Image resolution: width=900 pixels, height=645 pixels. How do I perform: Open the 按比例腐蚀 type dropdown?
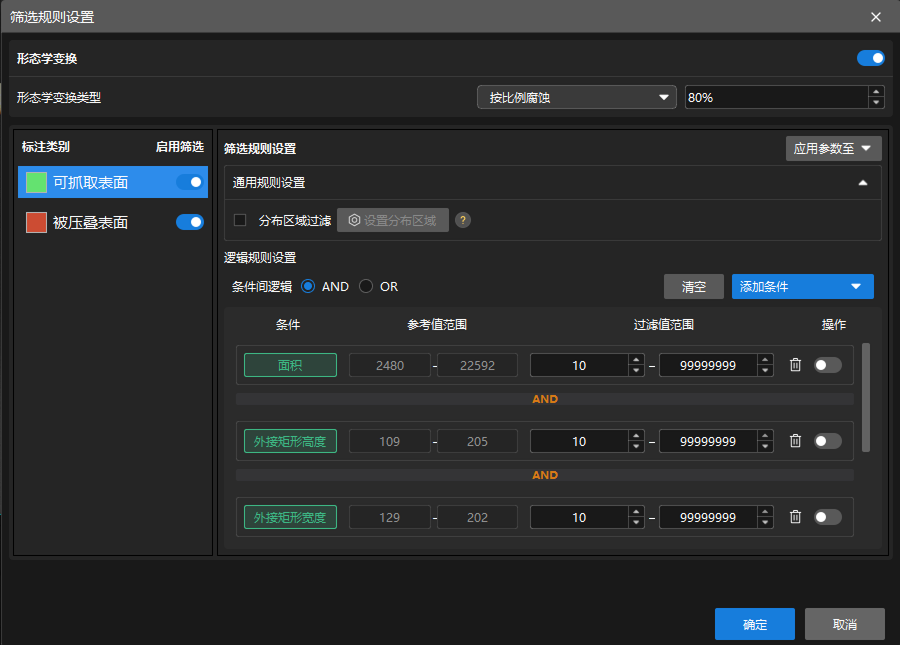[576, 98]
